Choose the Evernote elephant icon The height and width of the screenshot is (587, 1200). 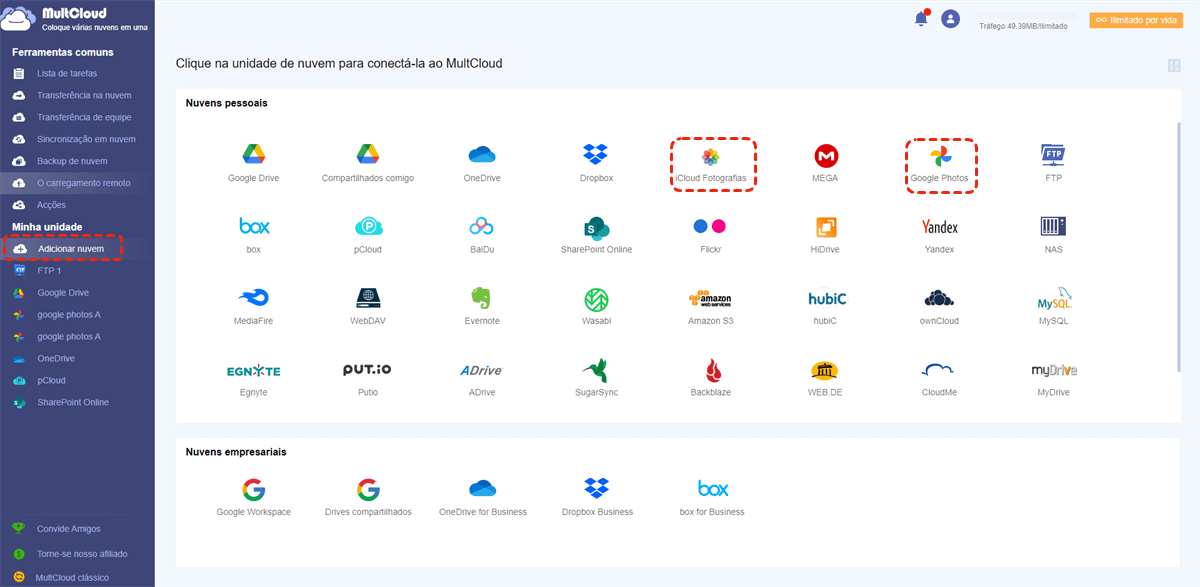482,299
